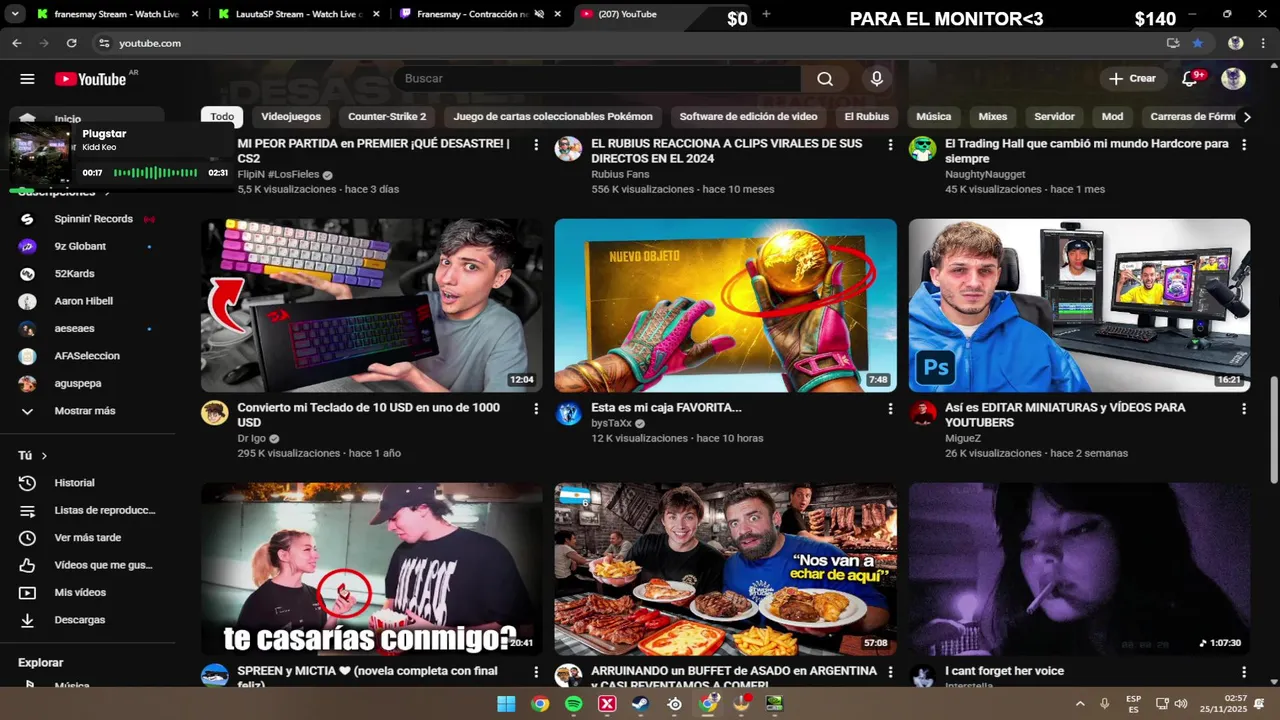Click the magnifier search button
The height and width of the screenshot is (720, 1280).
(824, 79)
